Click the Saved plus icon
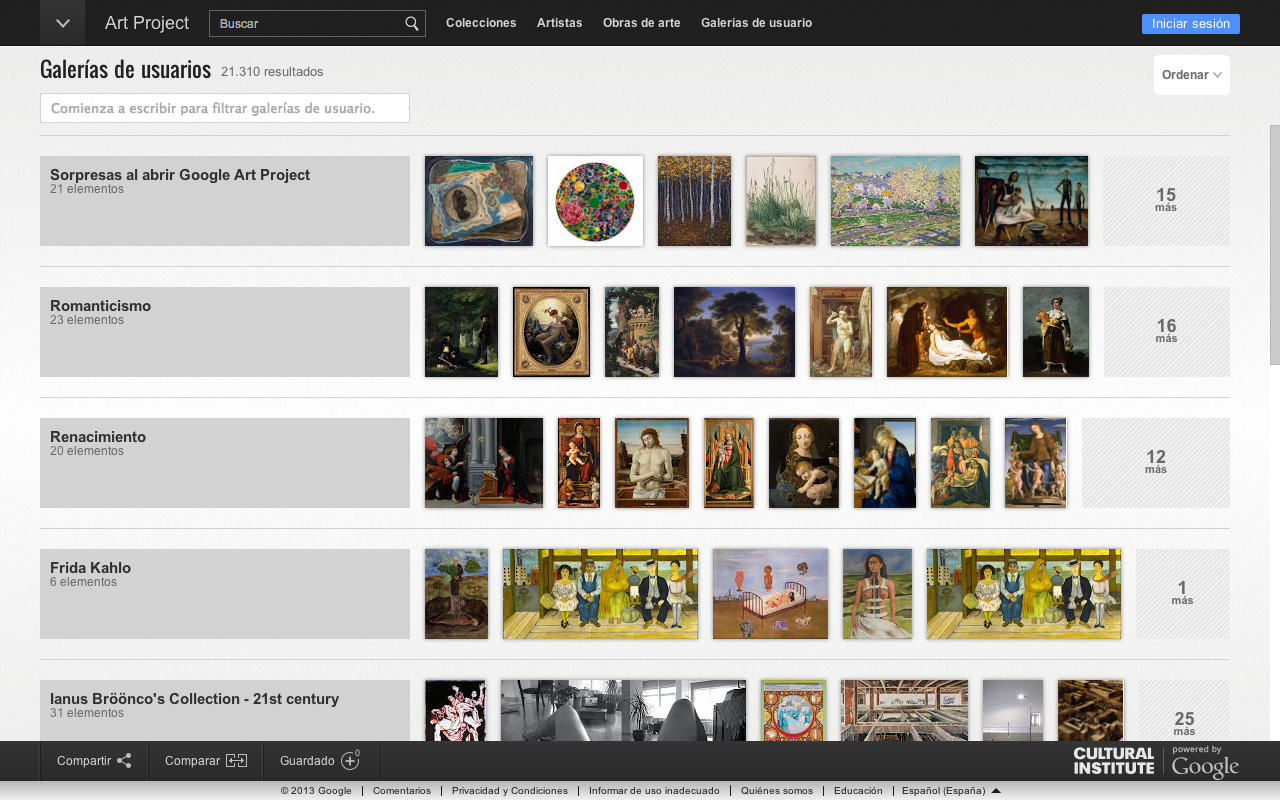 350,760
